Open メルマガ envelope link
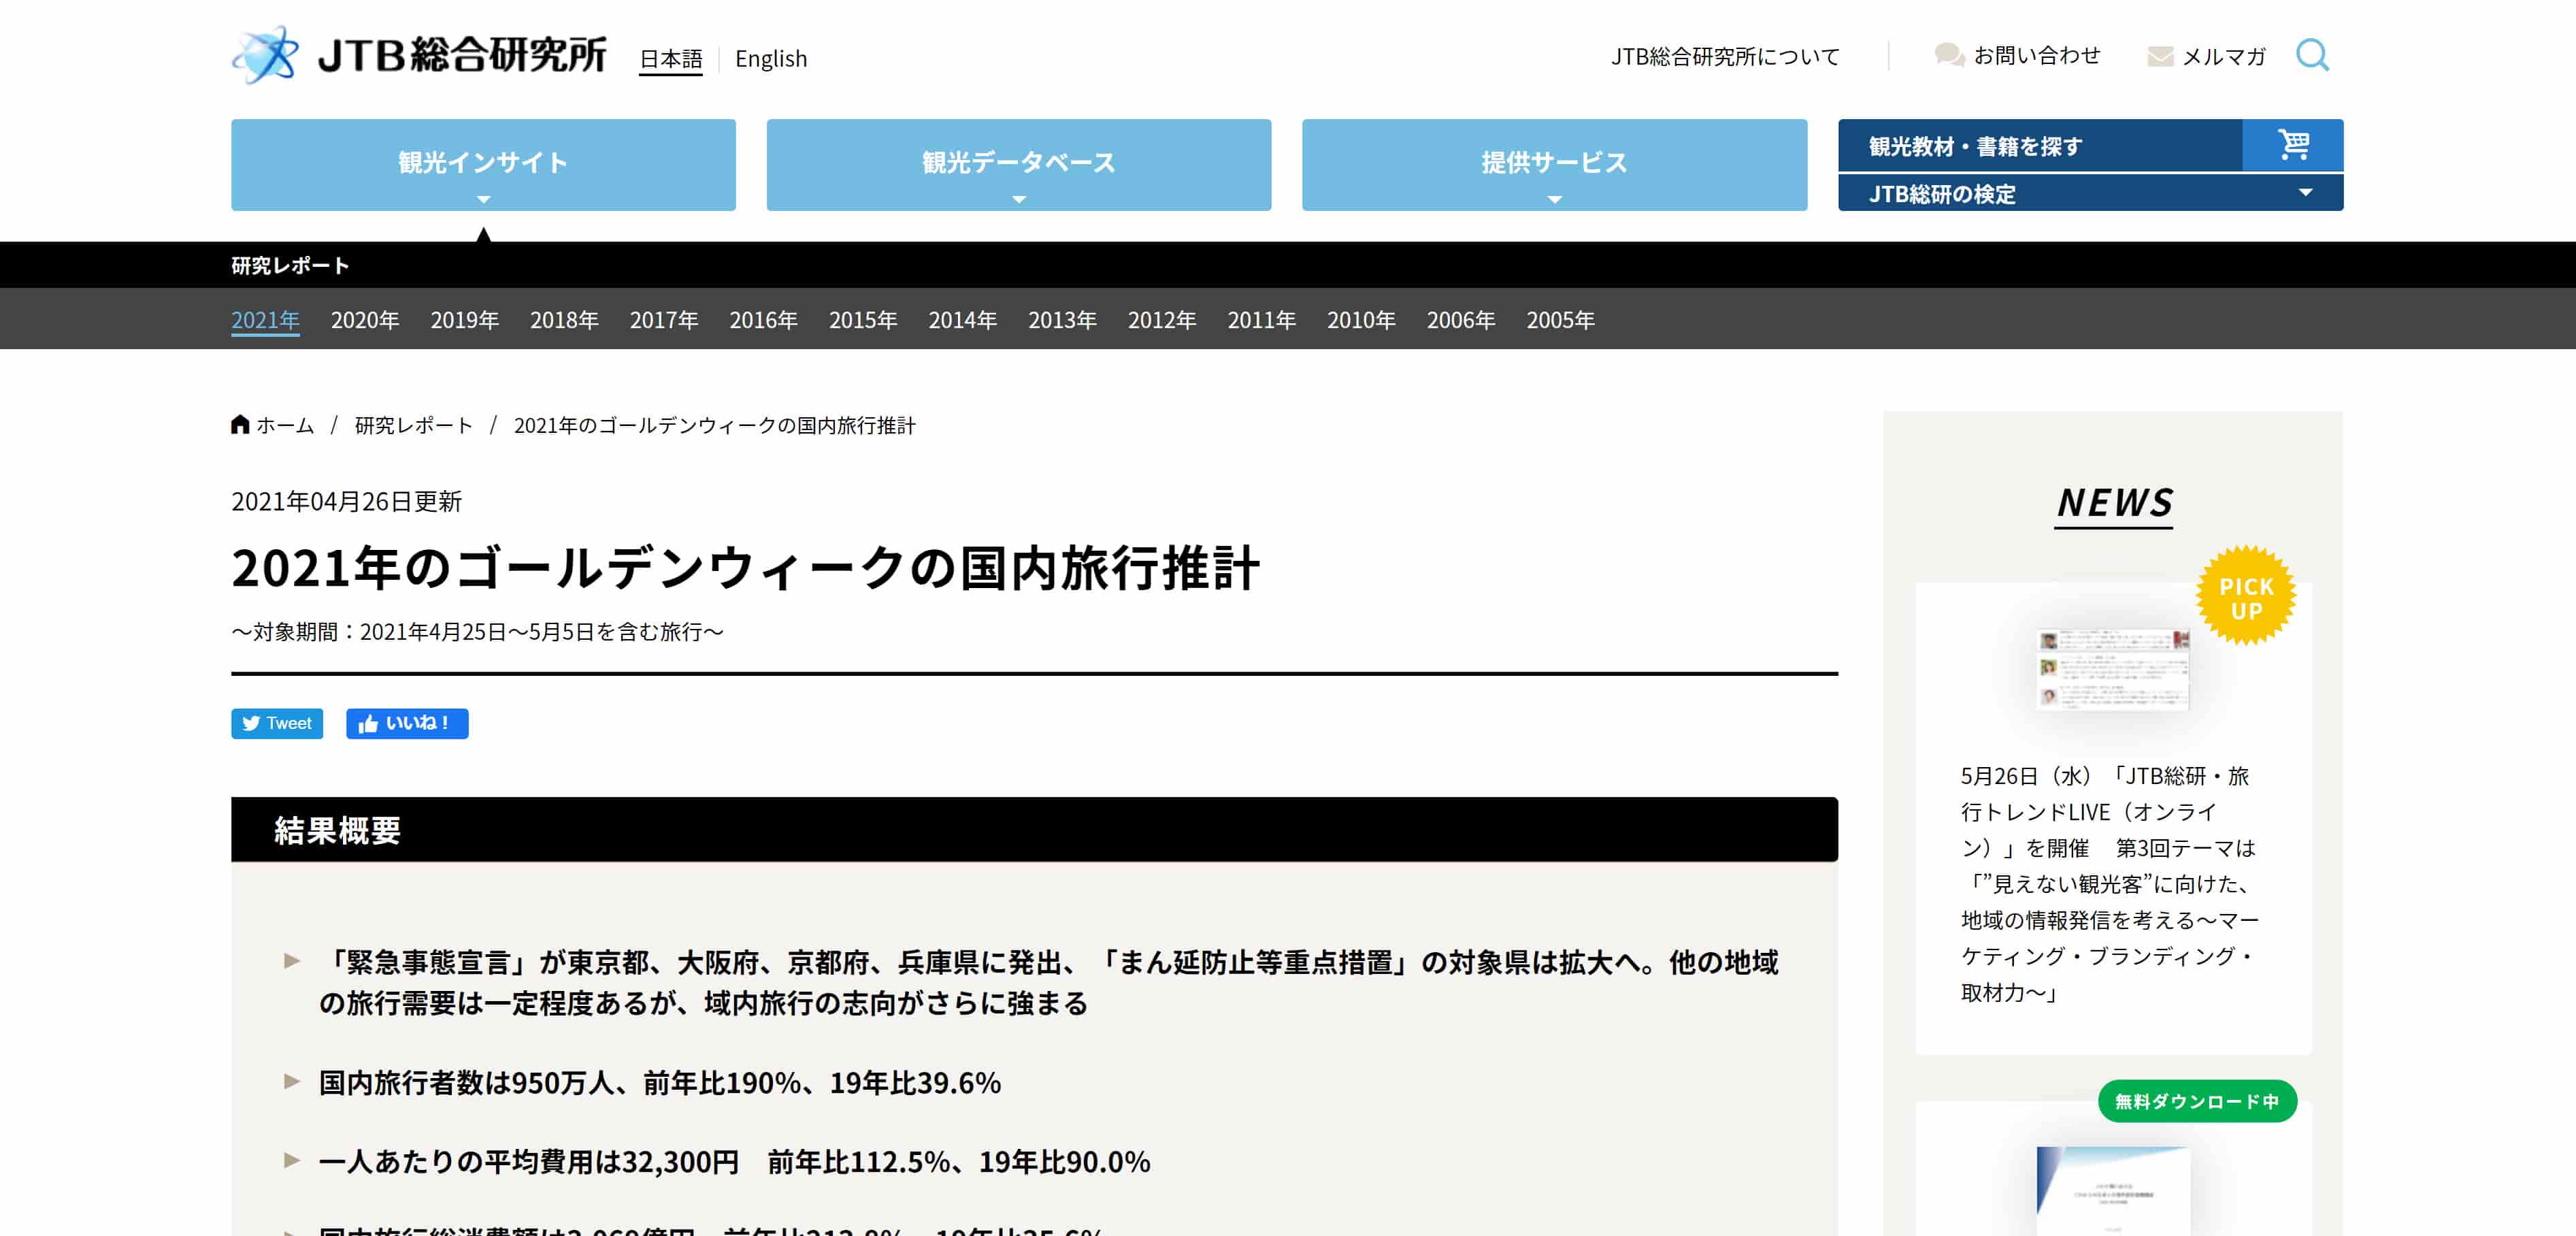 coord(2206,57)
